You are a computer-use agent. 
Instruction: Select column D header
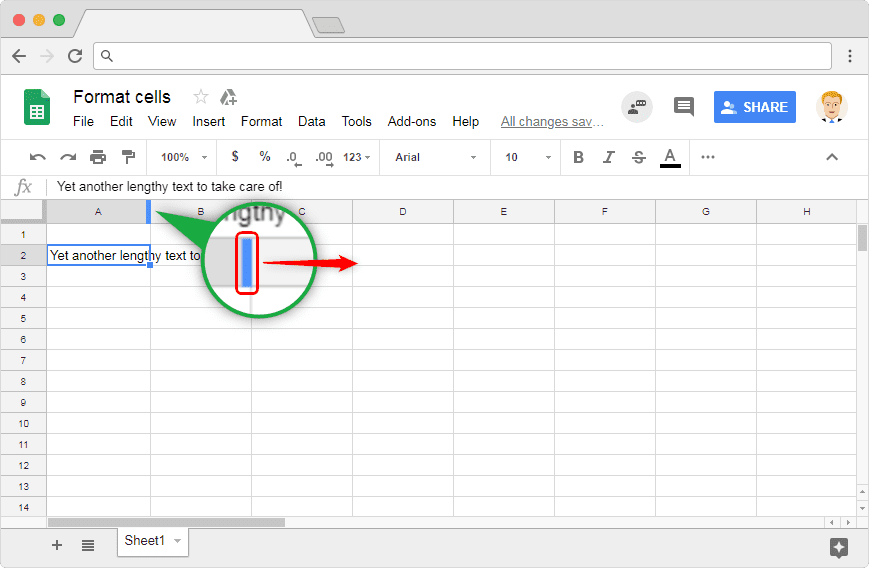coord(403,212)
